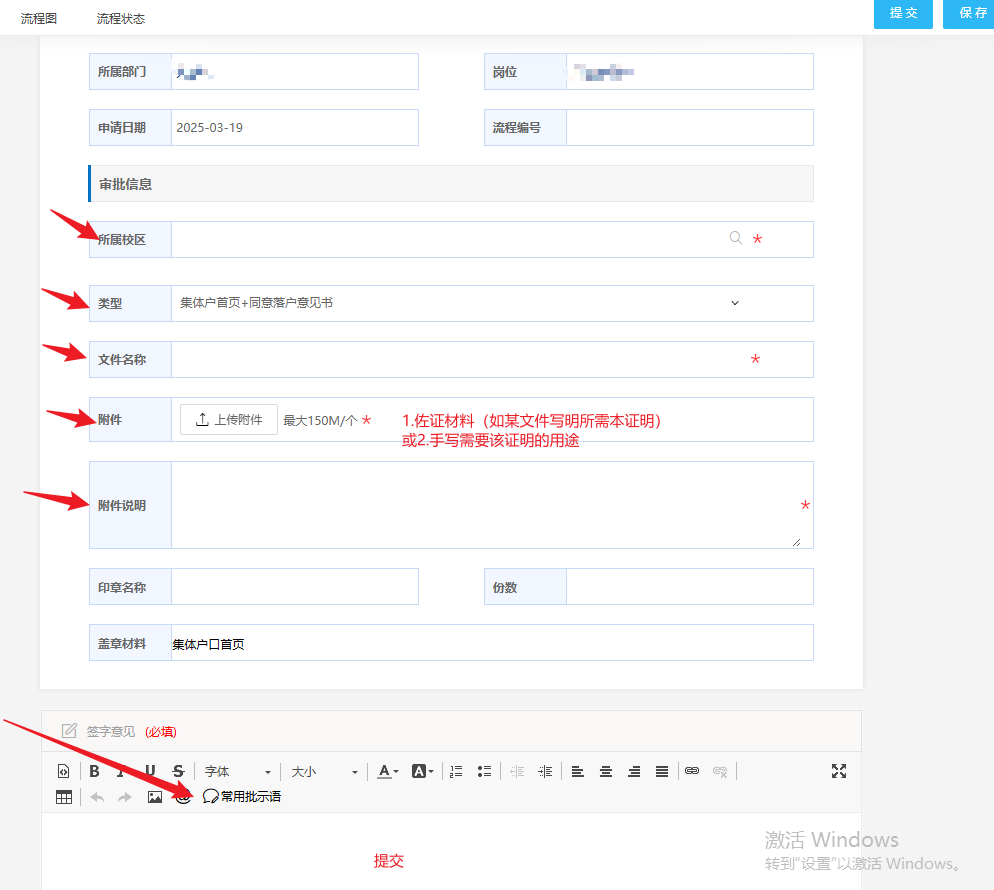Insert a bulleted list

coord(484,771)
